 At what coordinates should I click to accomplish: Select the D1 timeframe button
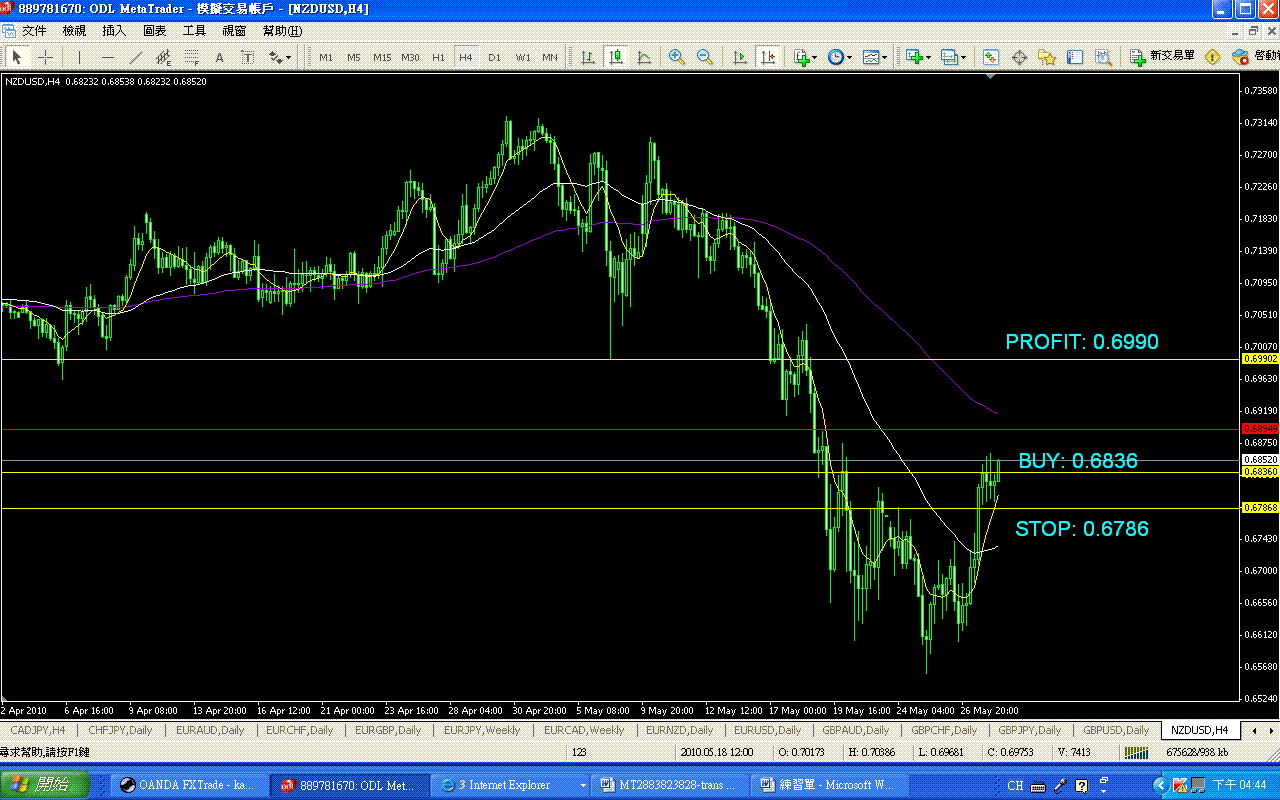[493, 57]
